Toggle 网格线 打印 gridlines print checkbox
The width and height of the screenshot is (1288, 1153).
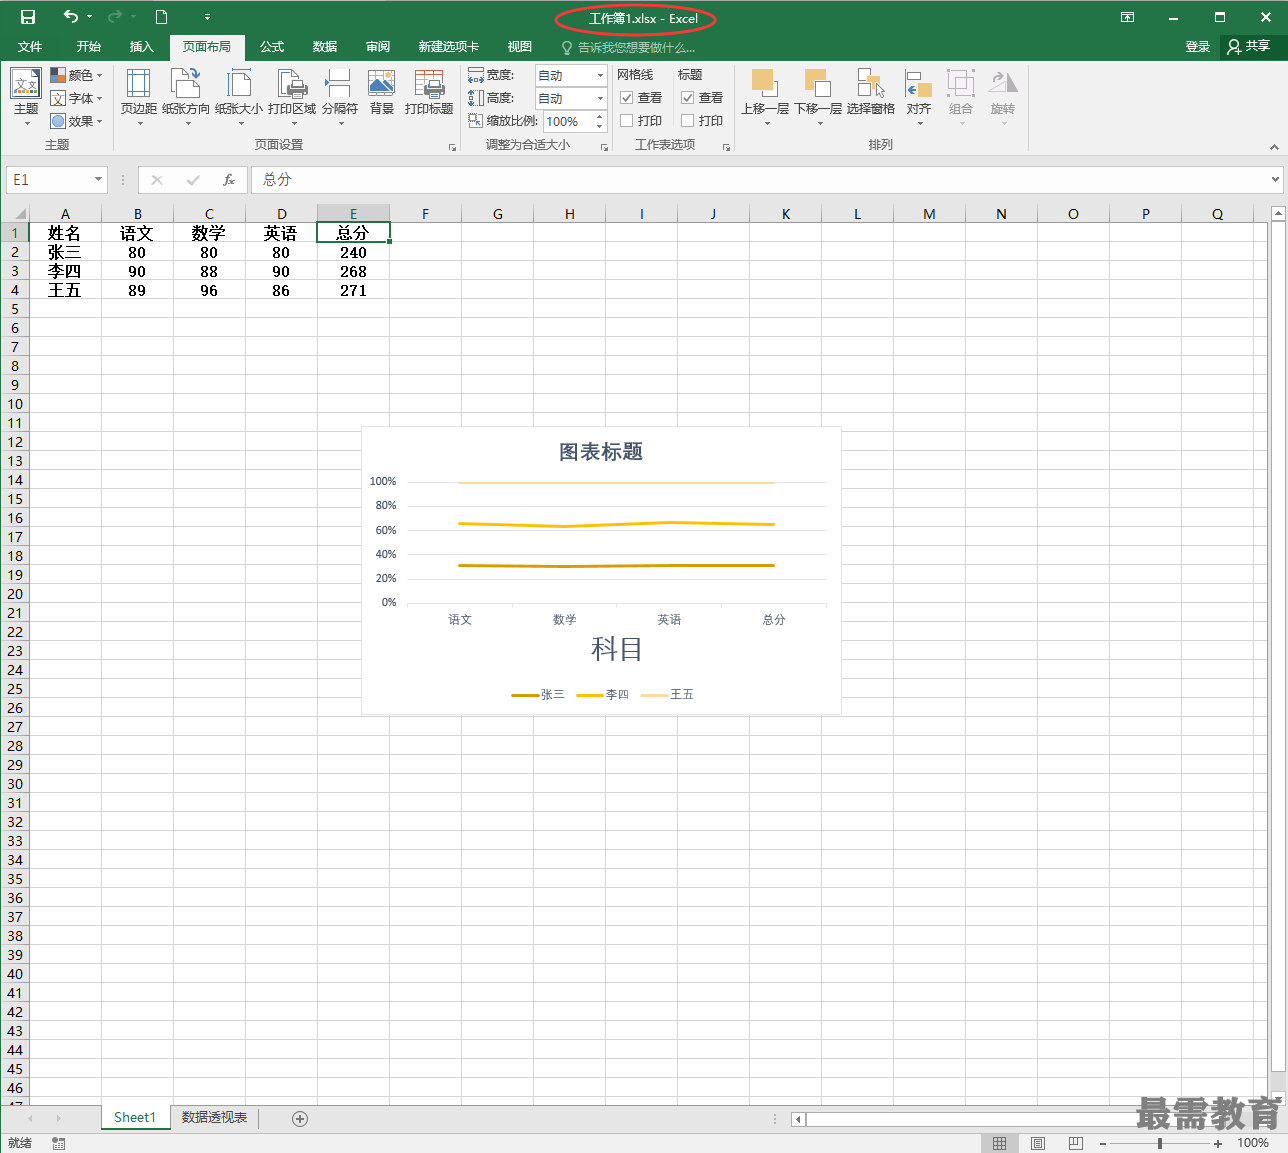(627, 121)
